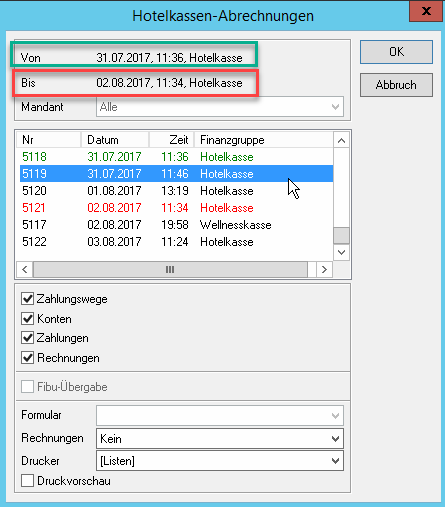
Task: Toggle the Zahlungswege checkbox
Action: 27,299
